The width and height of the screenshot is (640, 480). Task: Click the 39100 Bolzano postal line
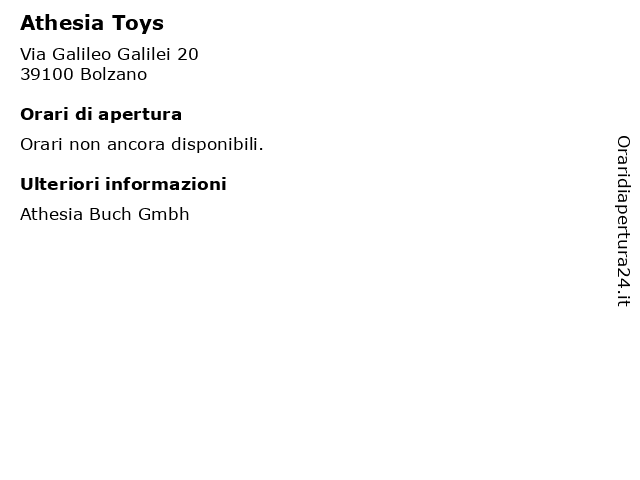pos(84,74)
